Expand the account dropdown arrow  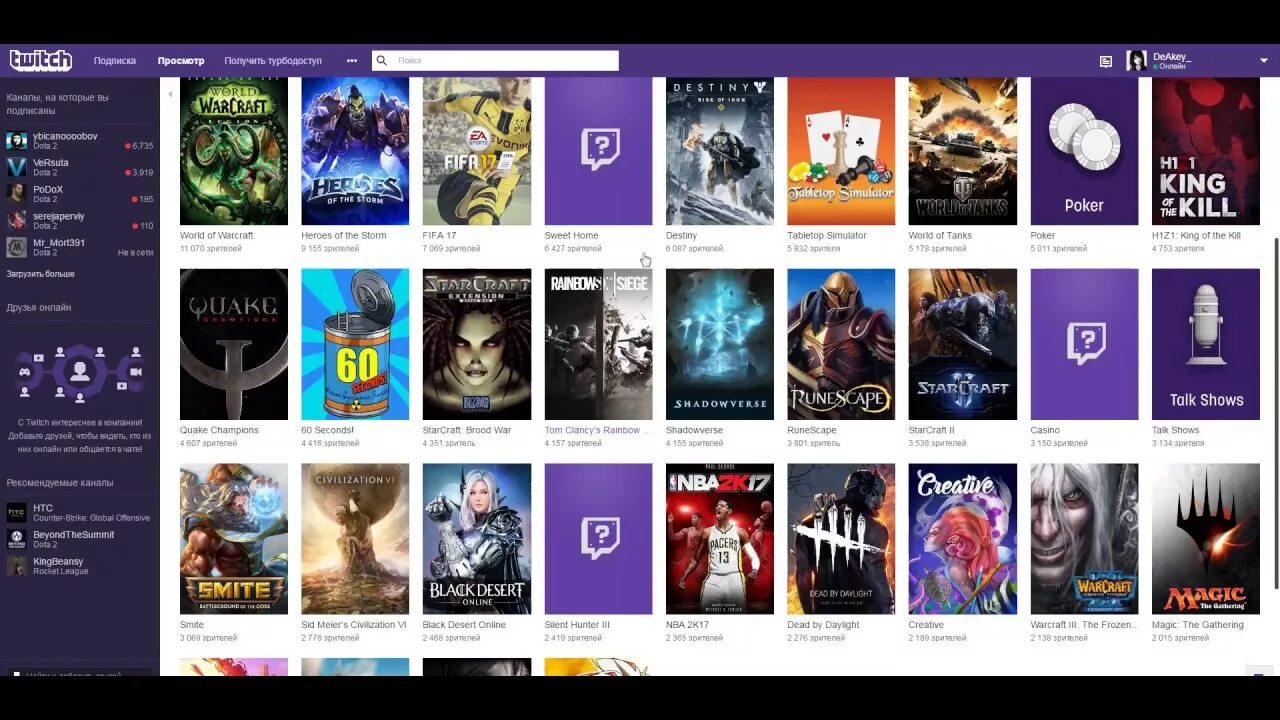(x=1264, y=61)
